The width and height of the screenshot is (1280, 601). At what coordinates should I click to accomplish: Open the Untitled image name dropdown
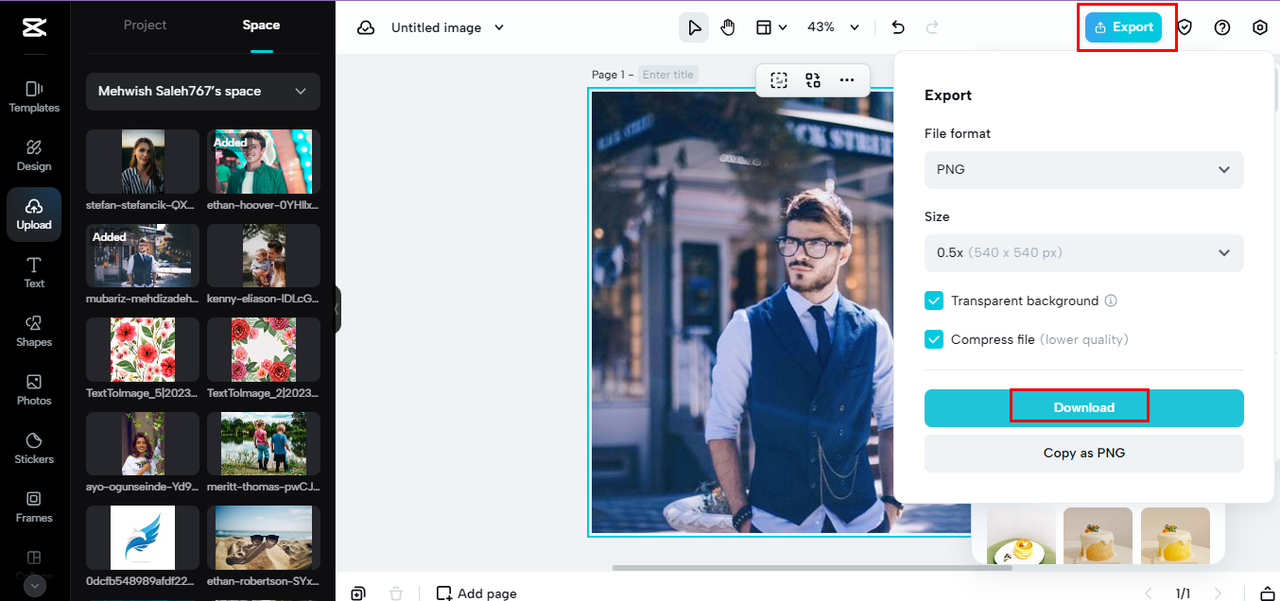click(447, 28)
